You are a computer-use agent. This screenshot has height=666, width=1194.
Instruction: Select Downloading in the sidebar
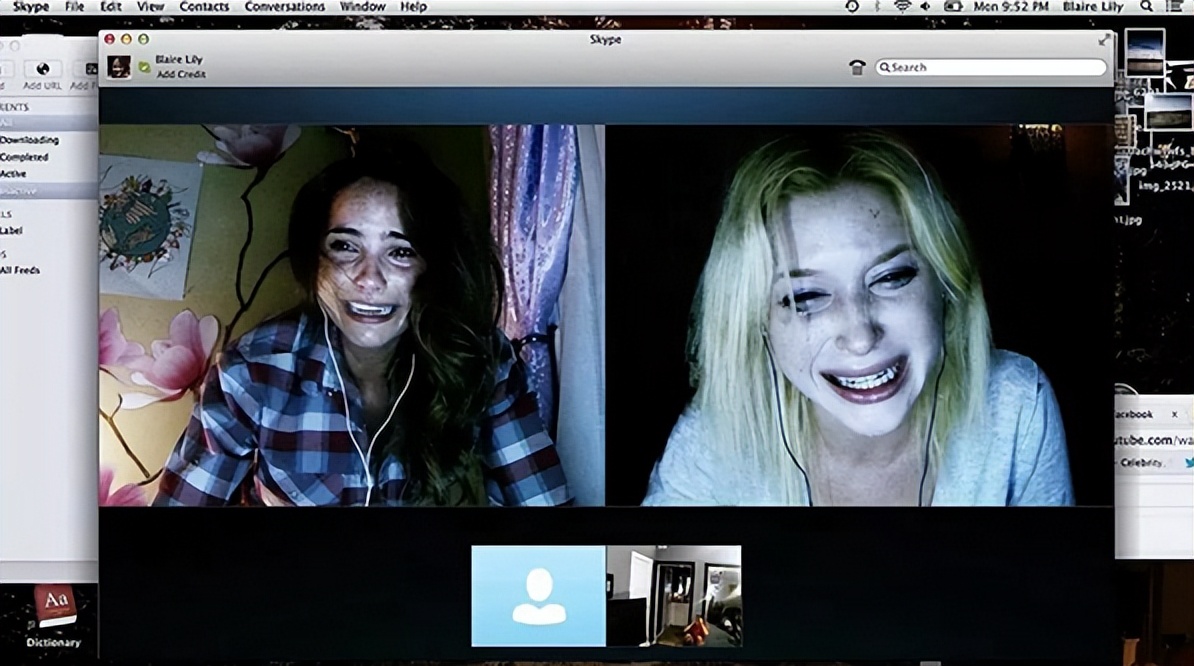[29, 140]
